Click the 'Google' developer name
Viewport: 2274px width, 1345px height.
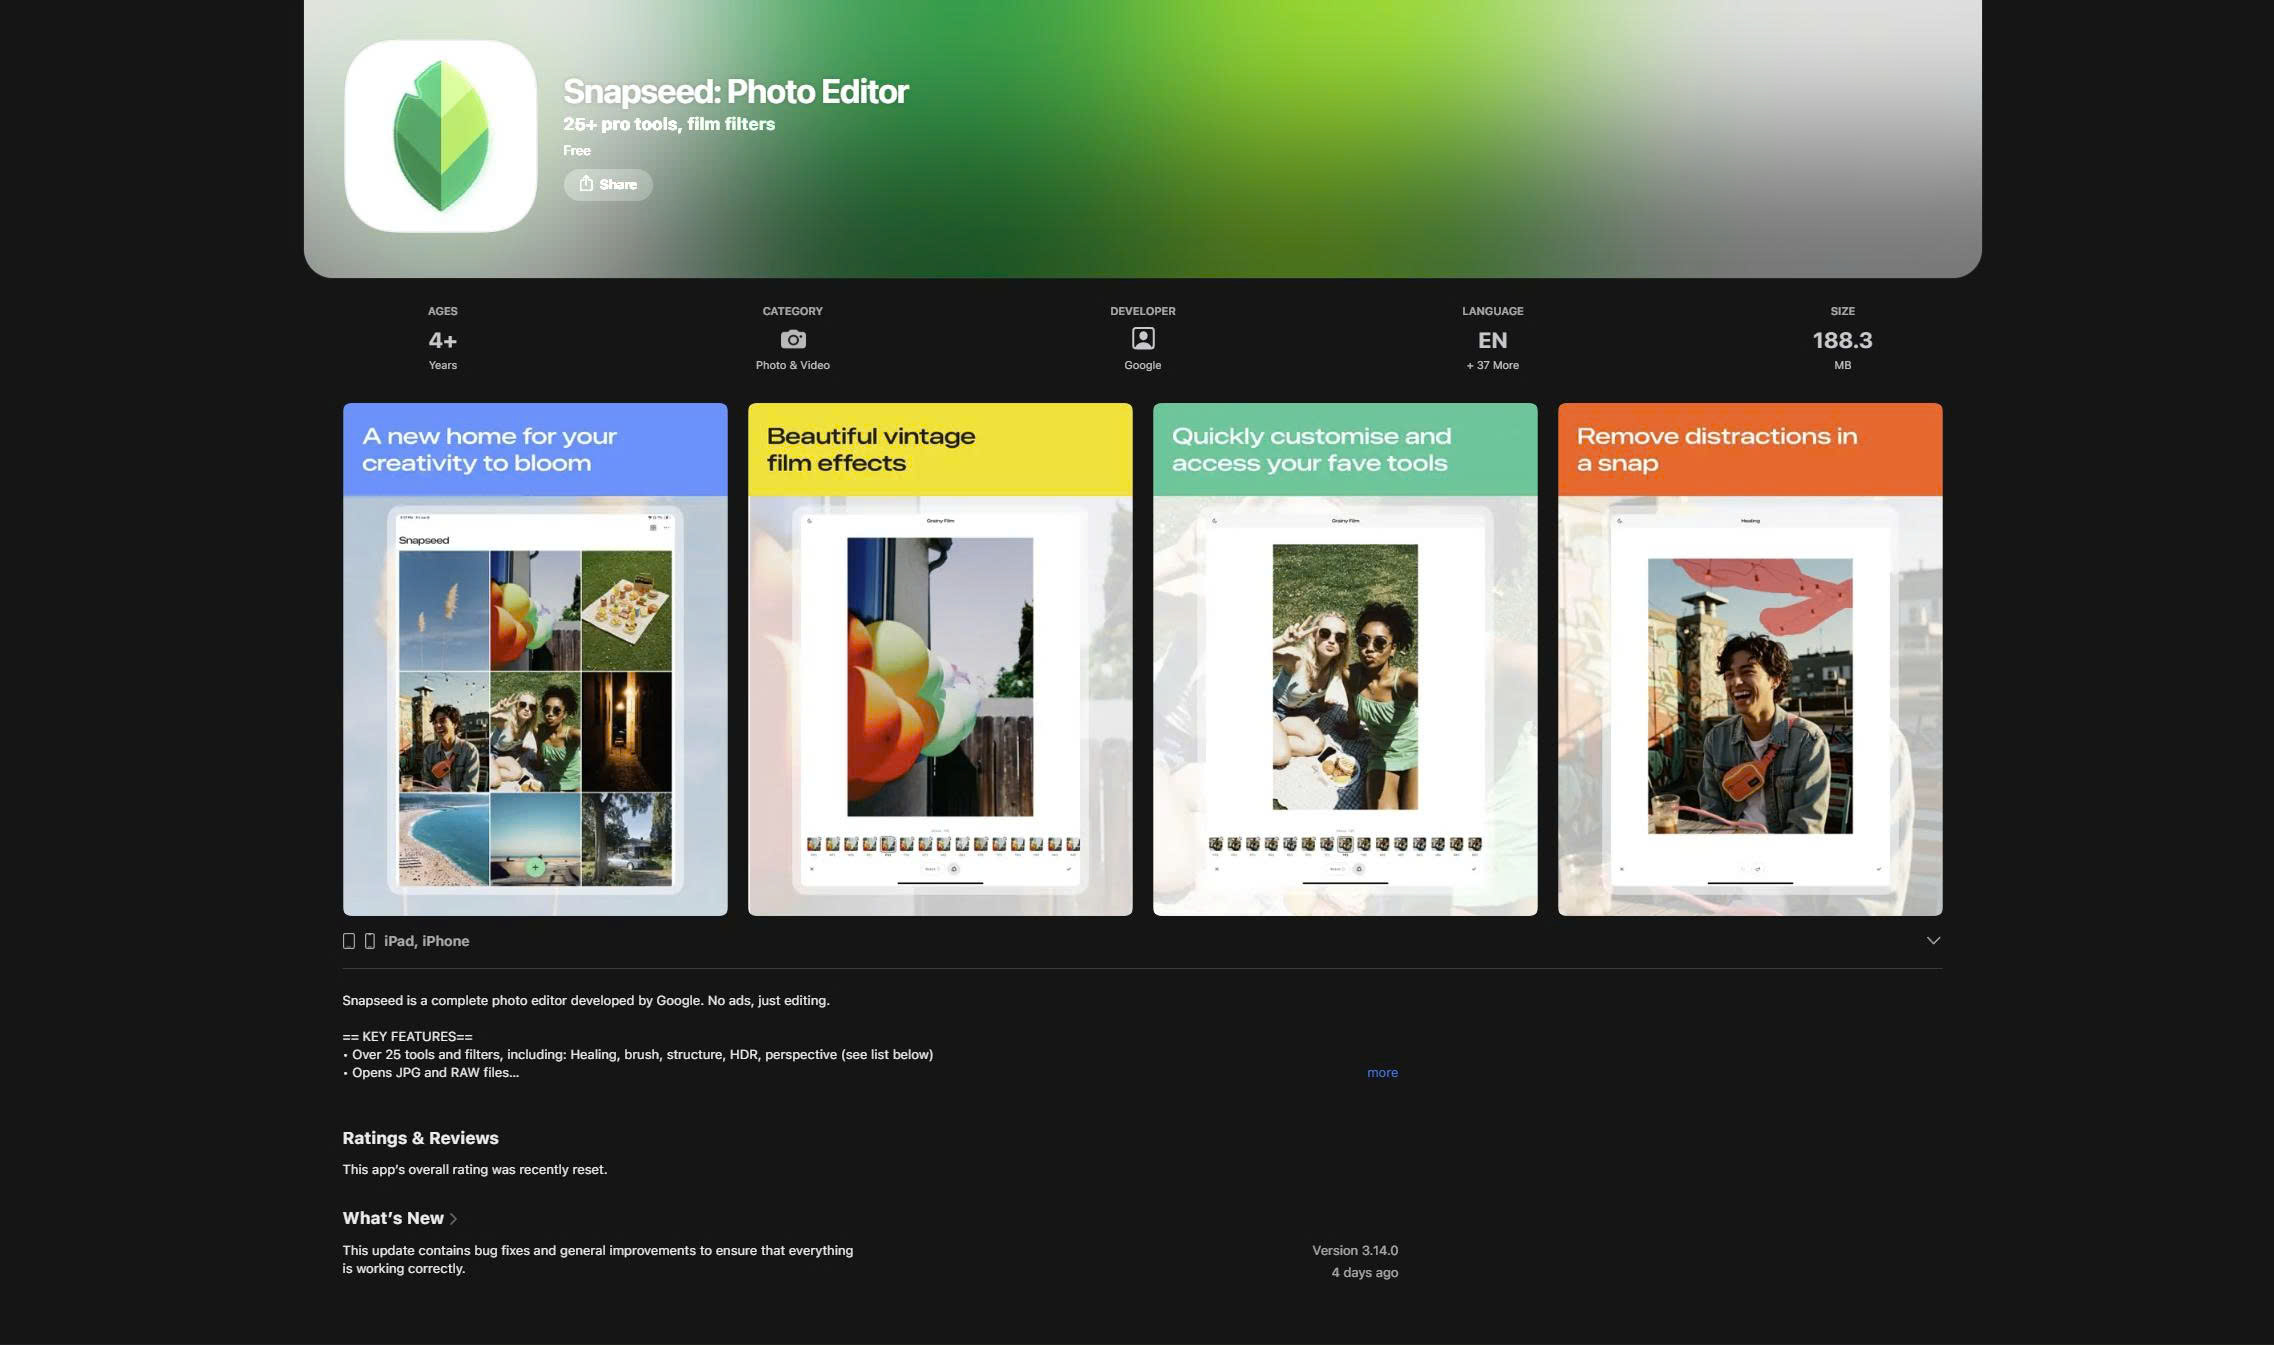pos(1143,366)
